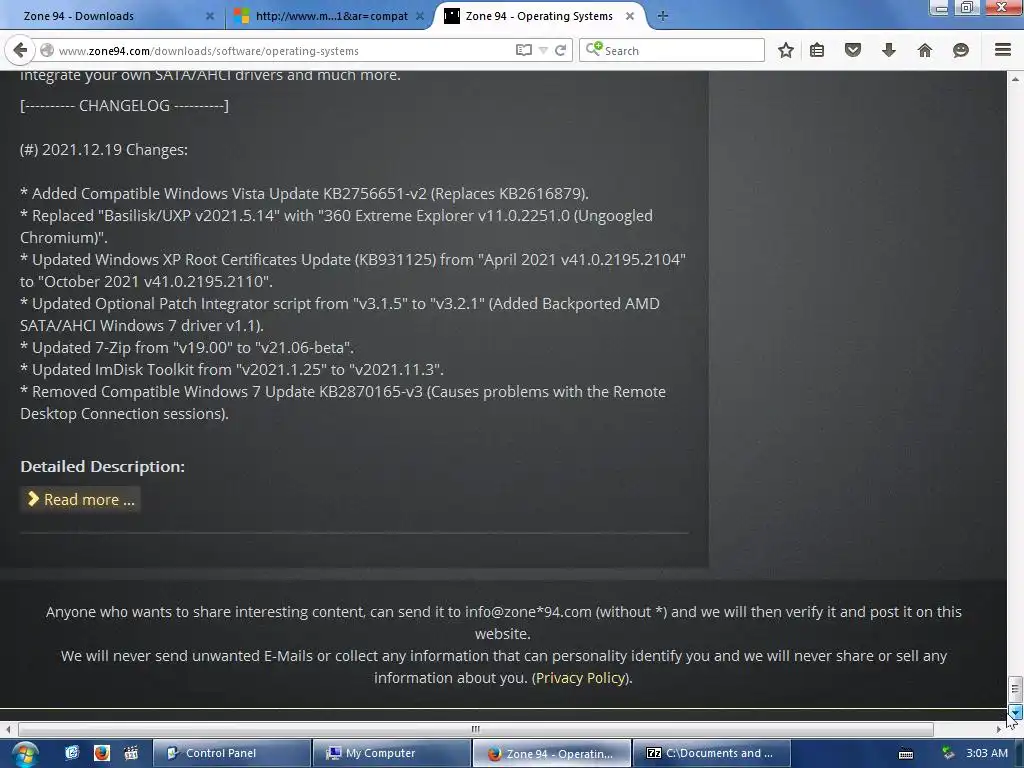Click the vertical scrollbar thumb
Screen dimensions: 1024x768
1015,688
